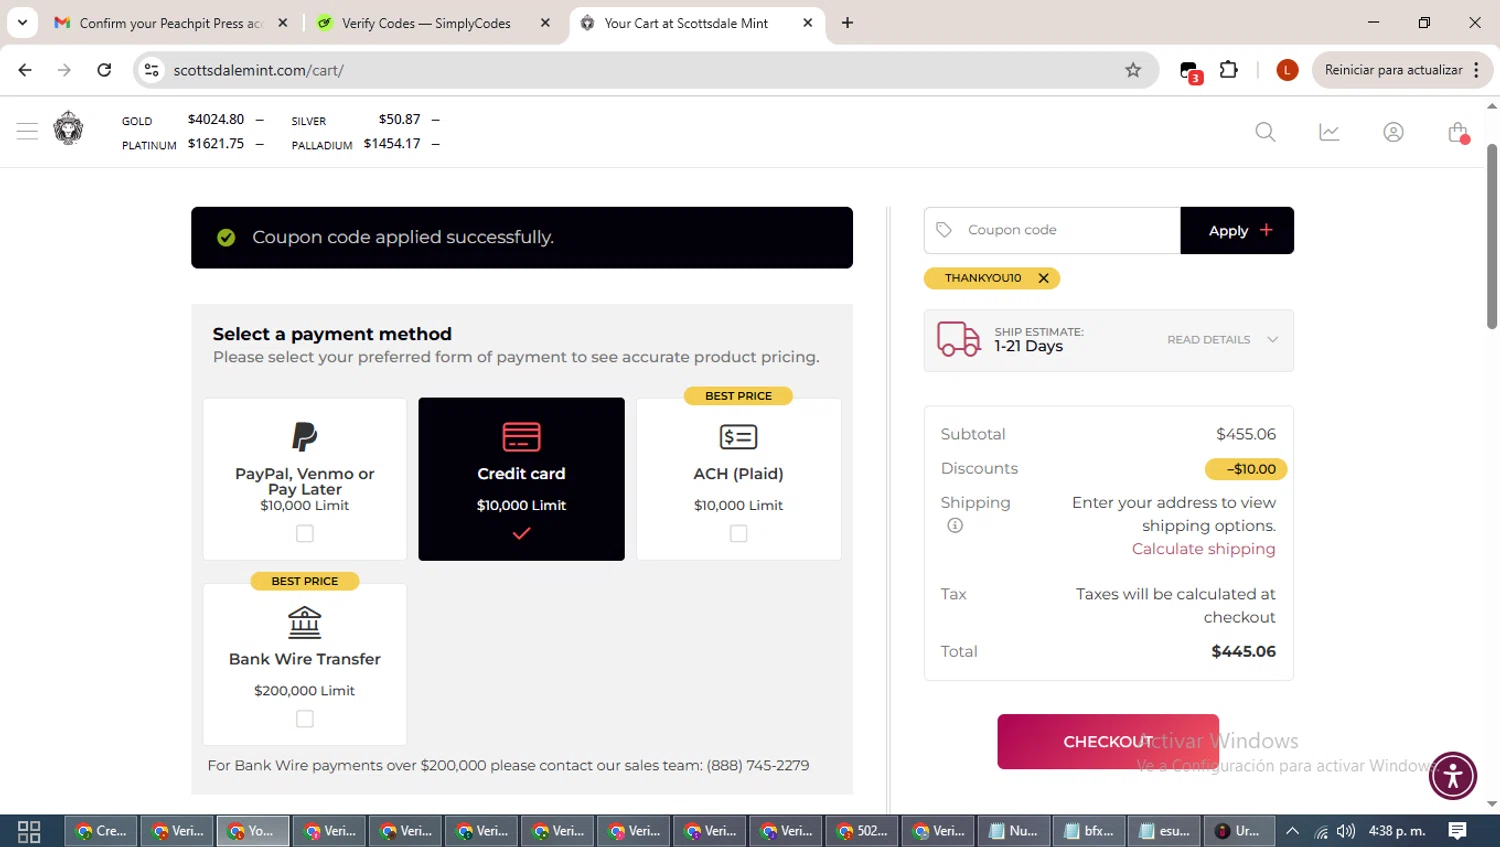Open the Cre... Chrome taskbar window
Screen dimensions: 1500x847
point(102,831)
